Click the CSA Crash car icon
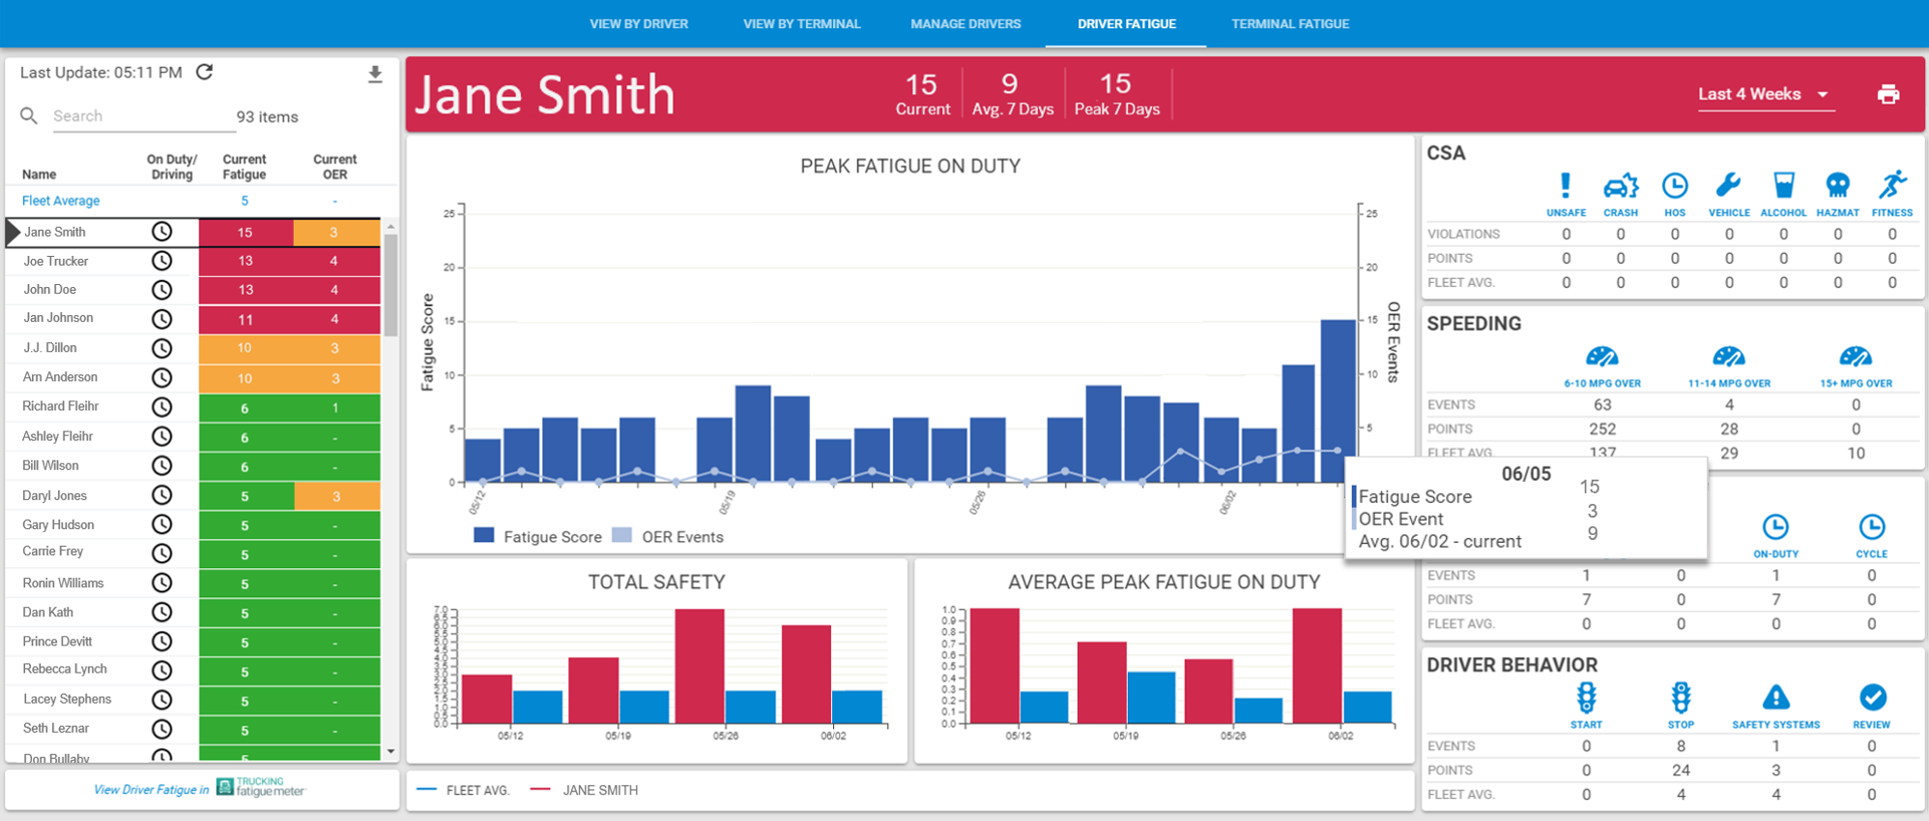The width and height of the screenshot is (1929, 821). [x=1620, y=186]
